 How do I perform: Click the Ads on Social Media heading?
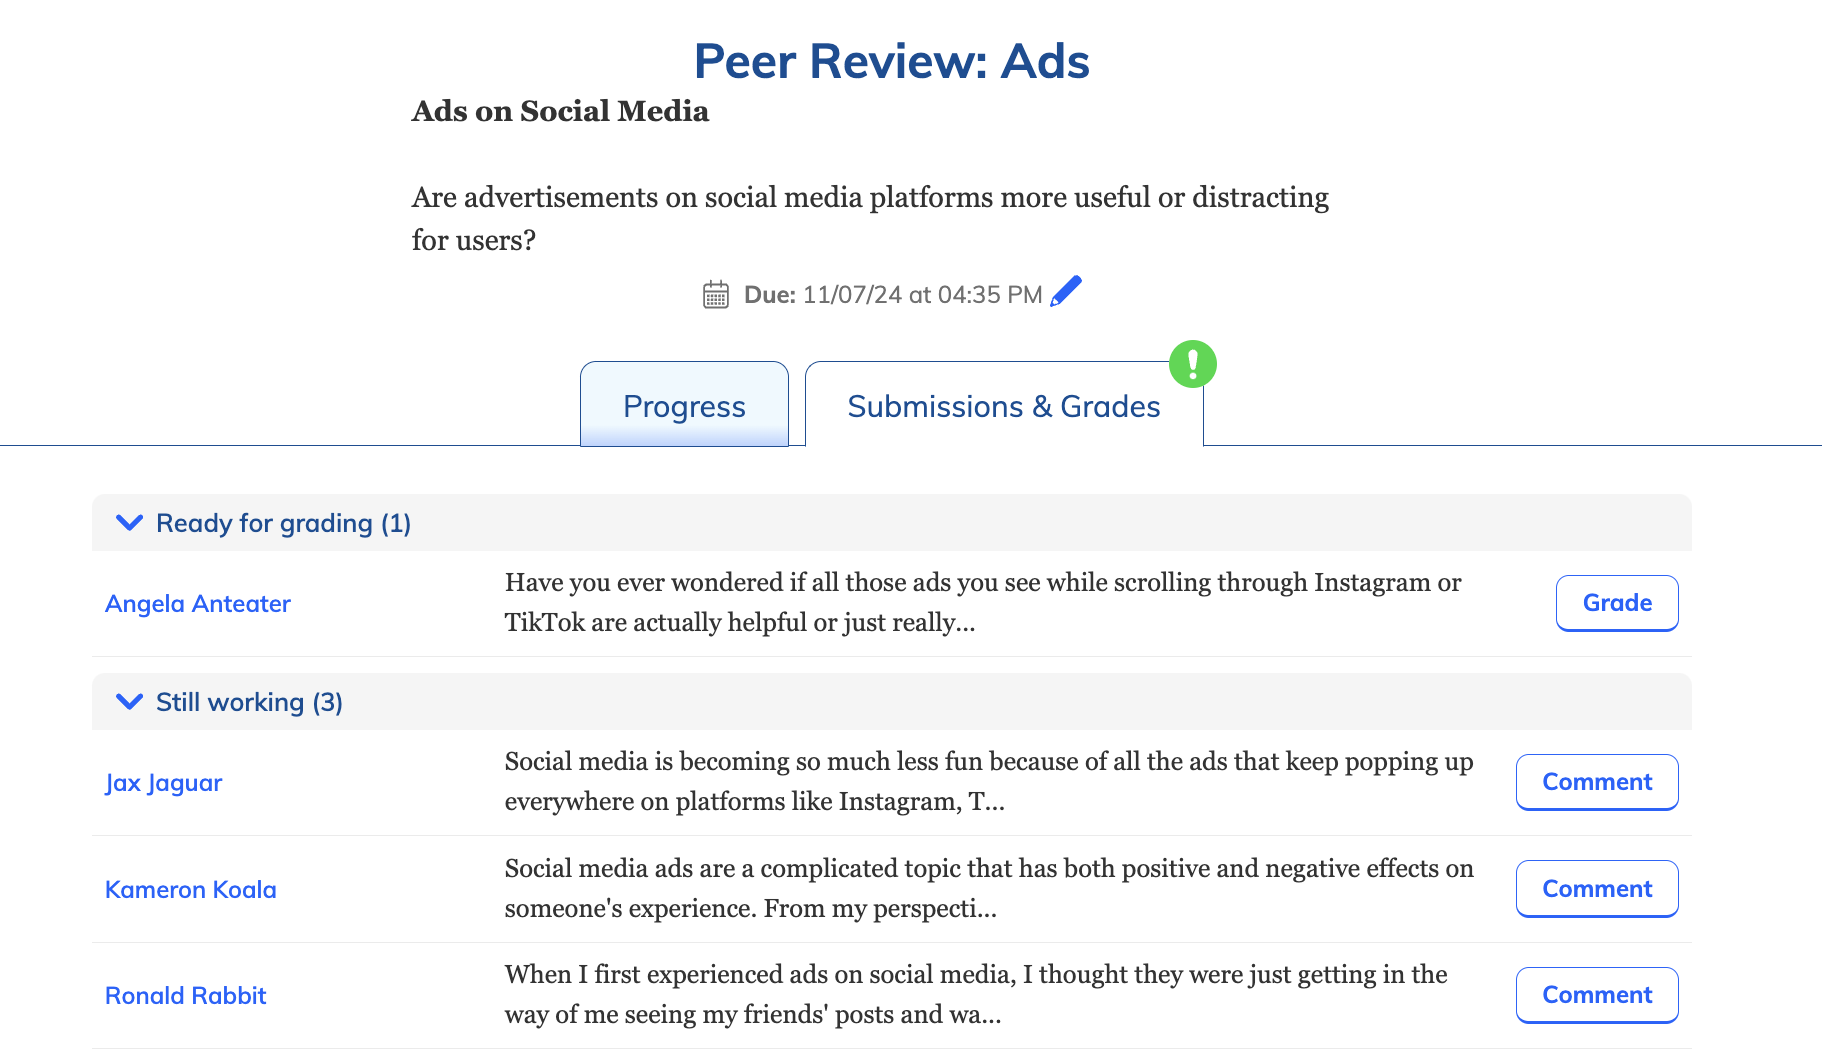[559, 111]
